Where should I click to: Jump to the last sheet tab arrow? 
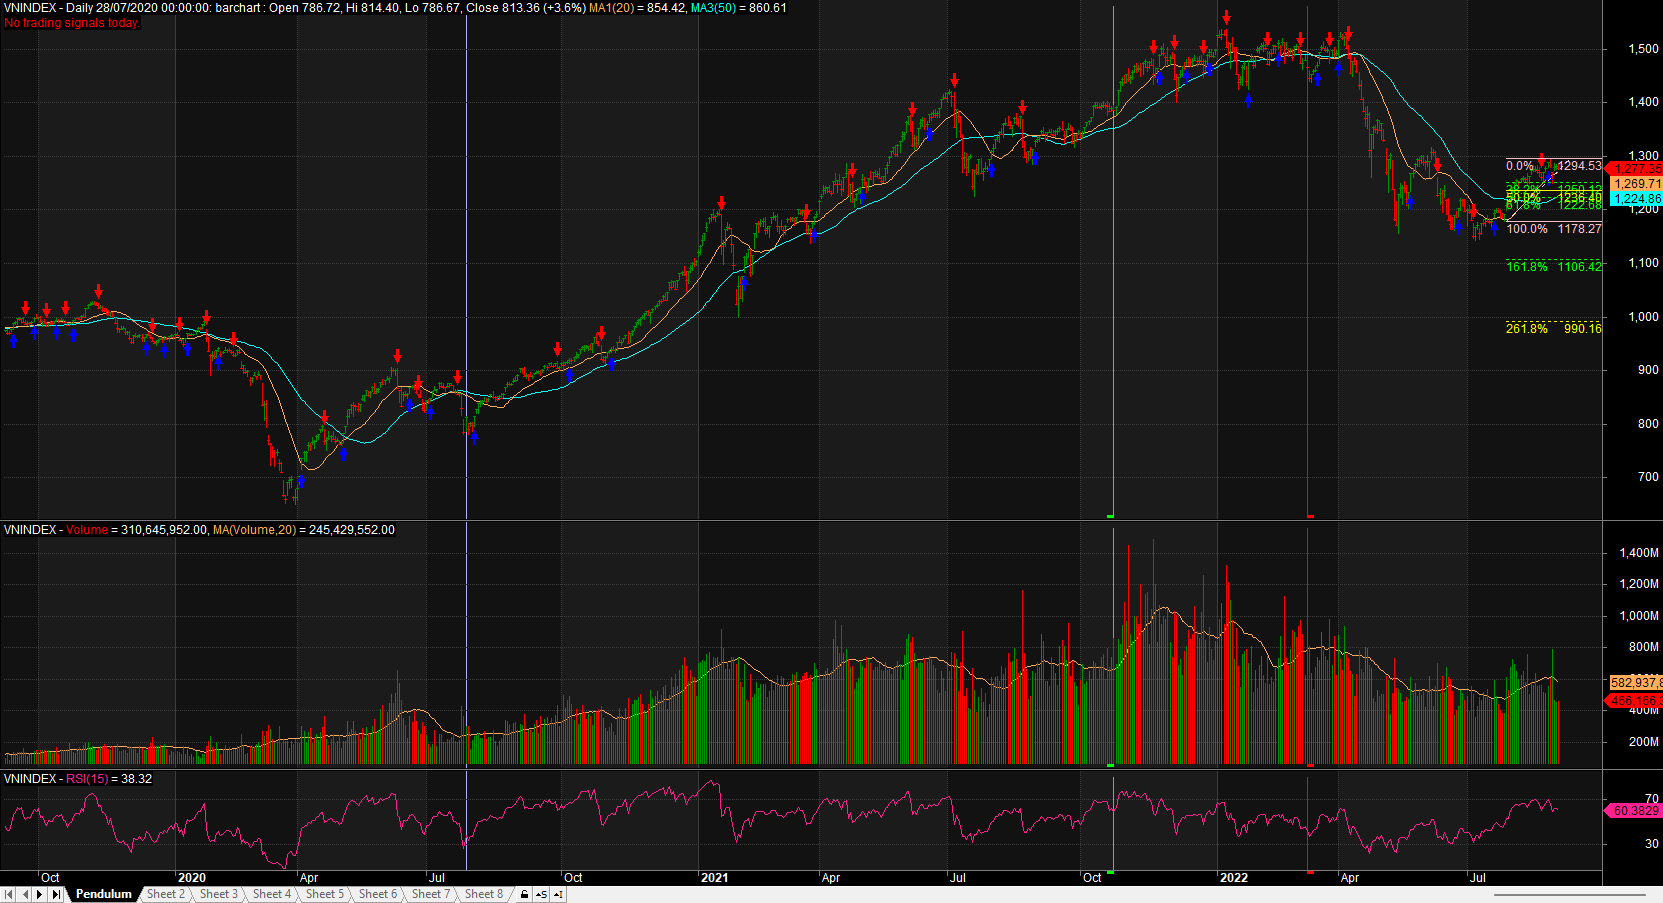(x=56, y=894)
